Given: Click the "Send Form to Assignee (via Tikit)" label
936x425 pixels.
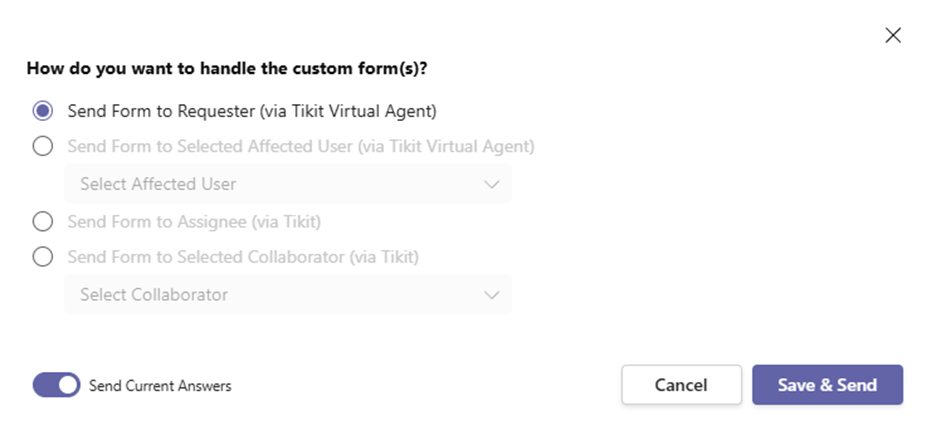Looking at the screenshot, I should click(194, 221).
